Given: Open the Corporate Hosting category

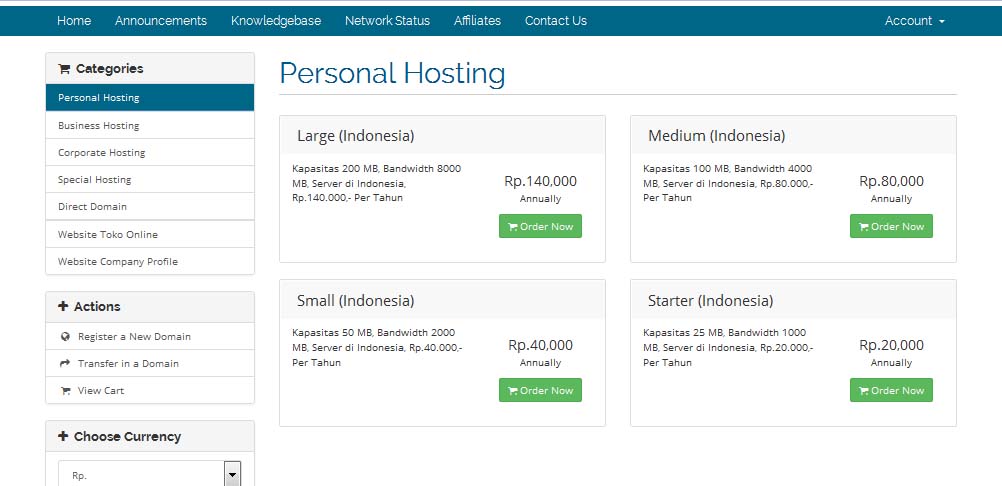Looking at the screenshot, I should [x=102, y=153].
